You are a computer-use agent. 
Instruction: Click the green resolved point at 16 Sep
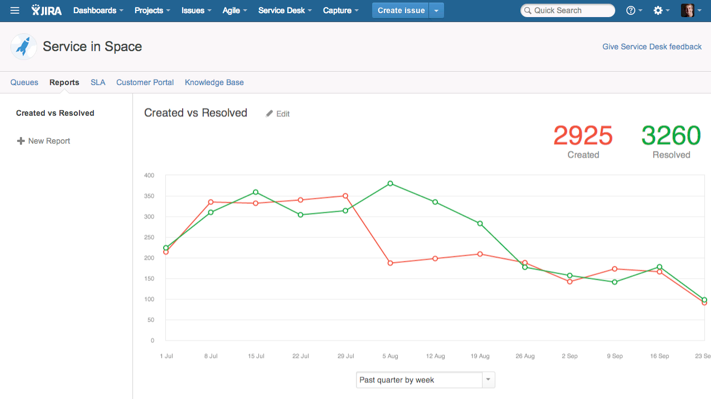[660, 267]
